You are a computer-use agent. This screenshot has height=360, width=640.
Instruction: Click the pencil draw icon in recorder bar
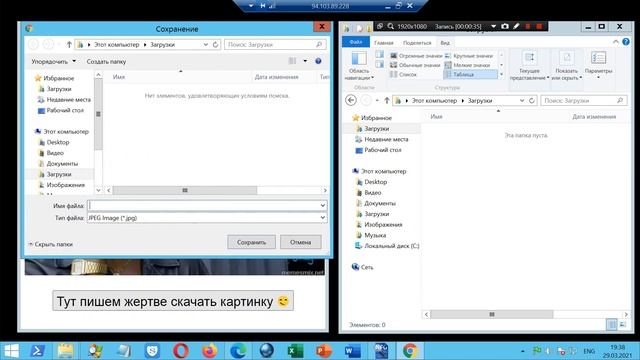click(x=516, y=26)
